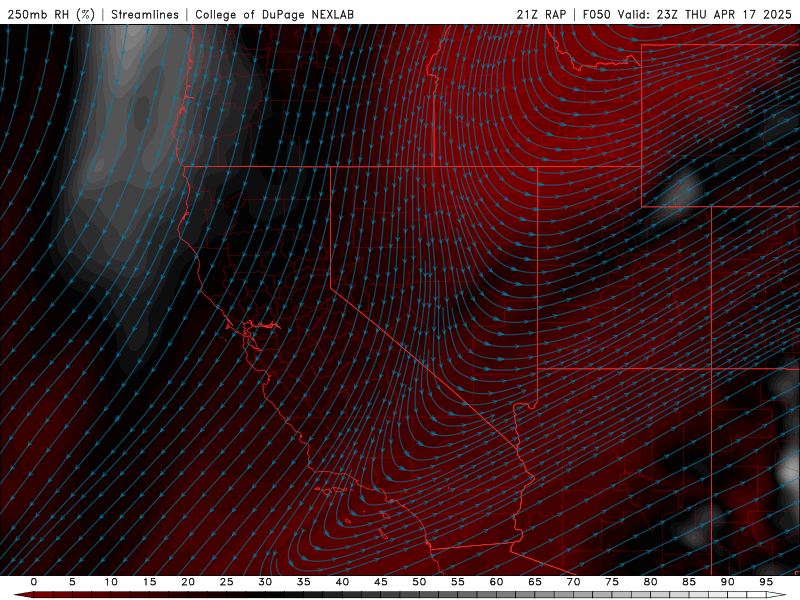Click the '85' colorbar tick label
800x600 pixels.
click(689, 582)
